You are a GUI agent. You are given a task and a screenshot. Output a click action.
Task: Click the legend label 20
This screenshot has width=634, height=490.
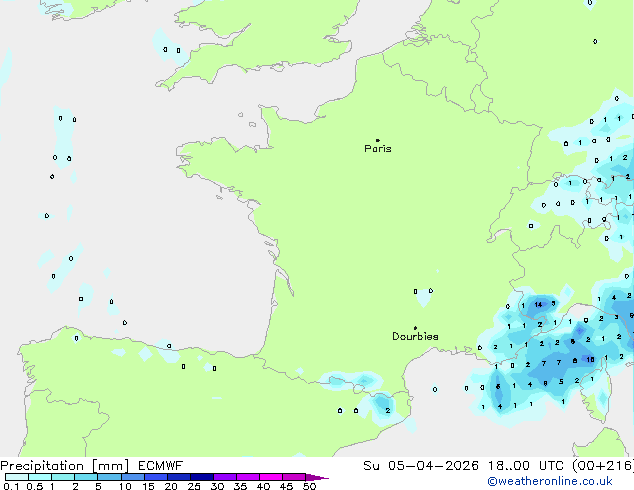(x=171, y=486)
